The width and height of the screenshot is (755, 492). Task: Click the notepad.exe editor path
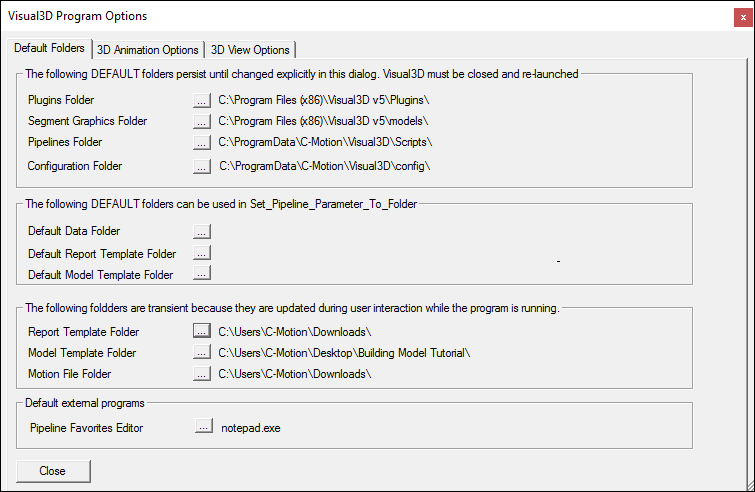click(251, 428)
